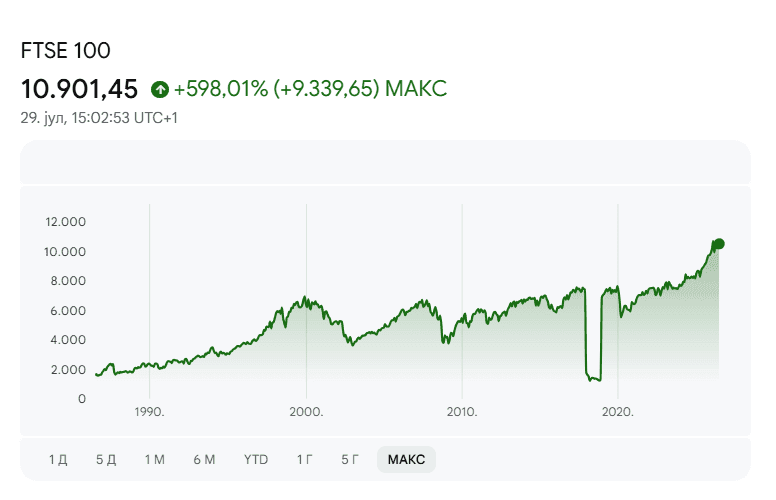Click the 10.901,45 index value

[x=79, y=89]
